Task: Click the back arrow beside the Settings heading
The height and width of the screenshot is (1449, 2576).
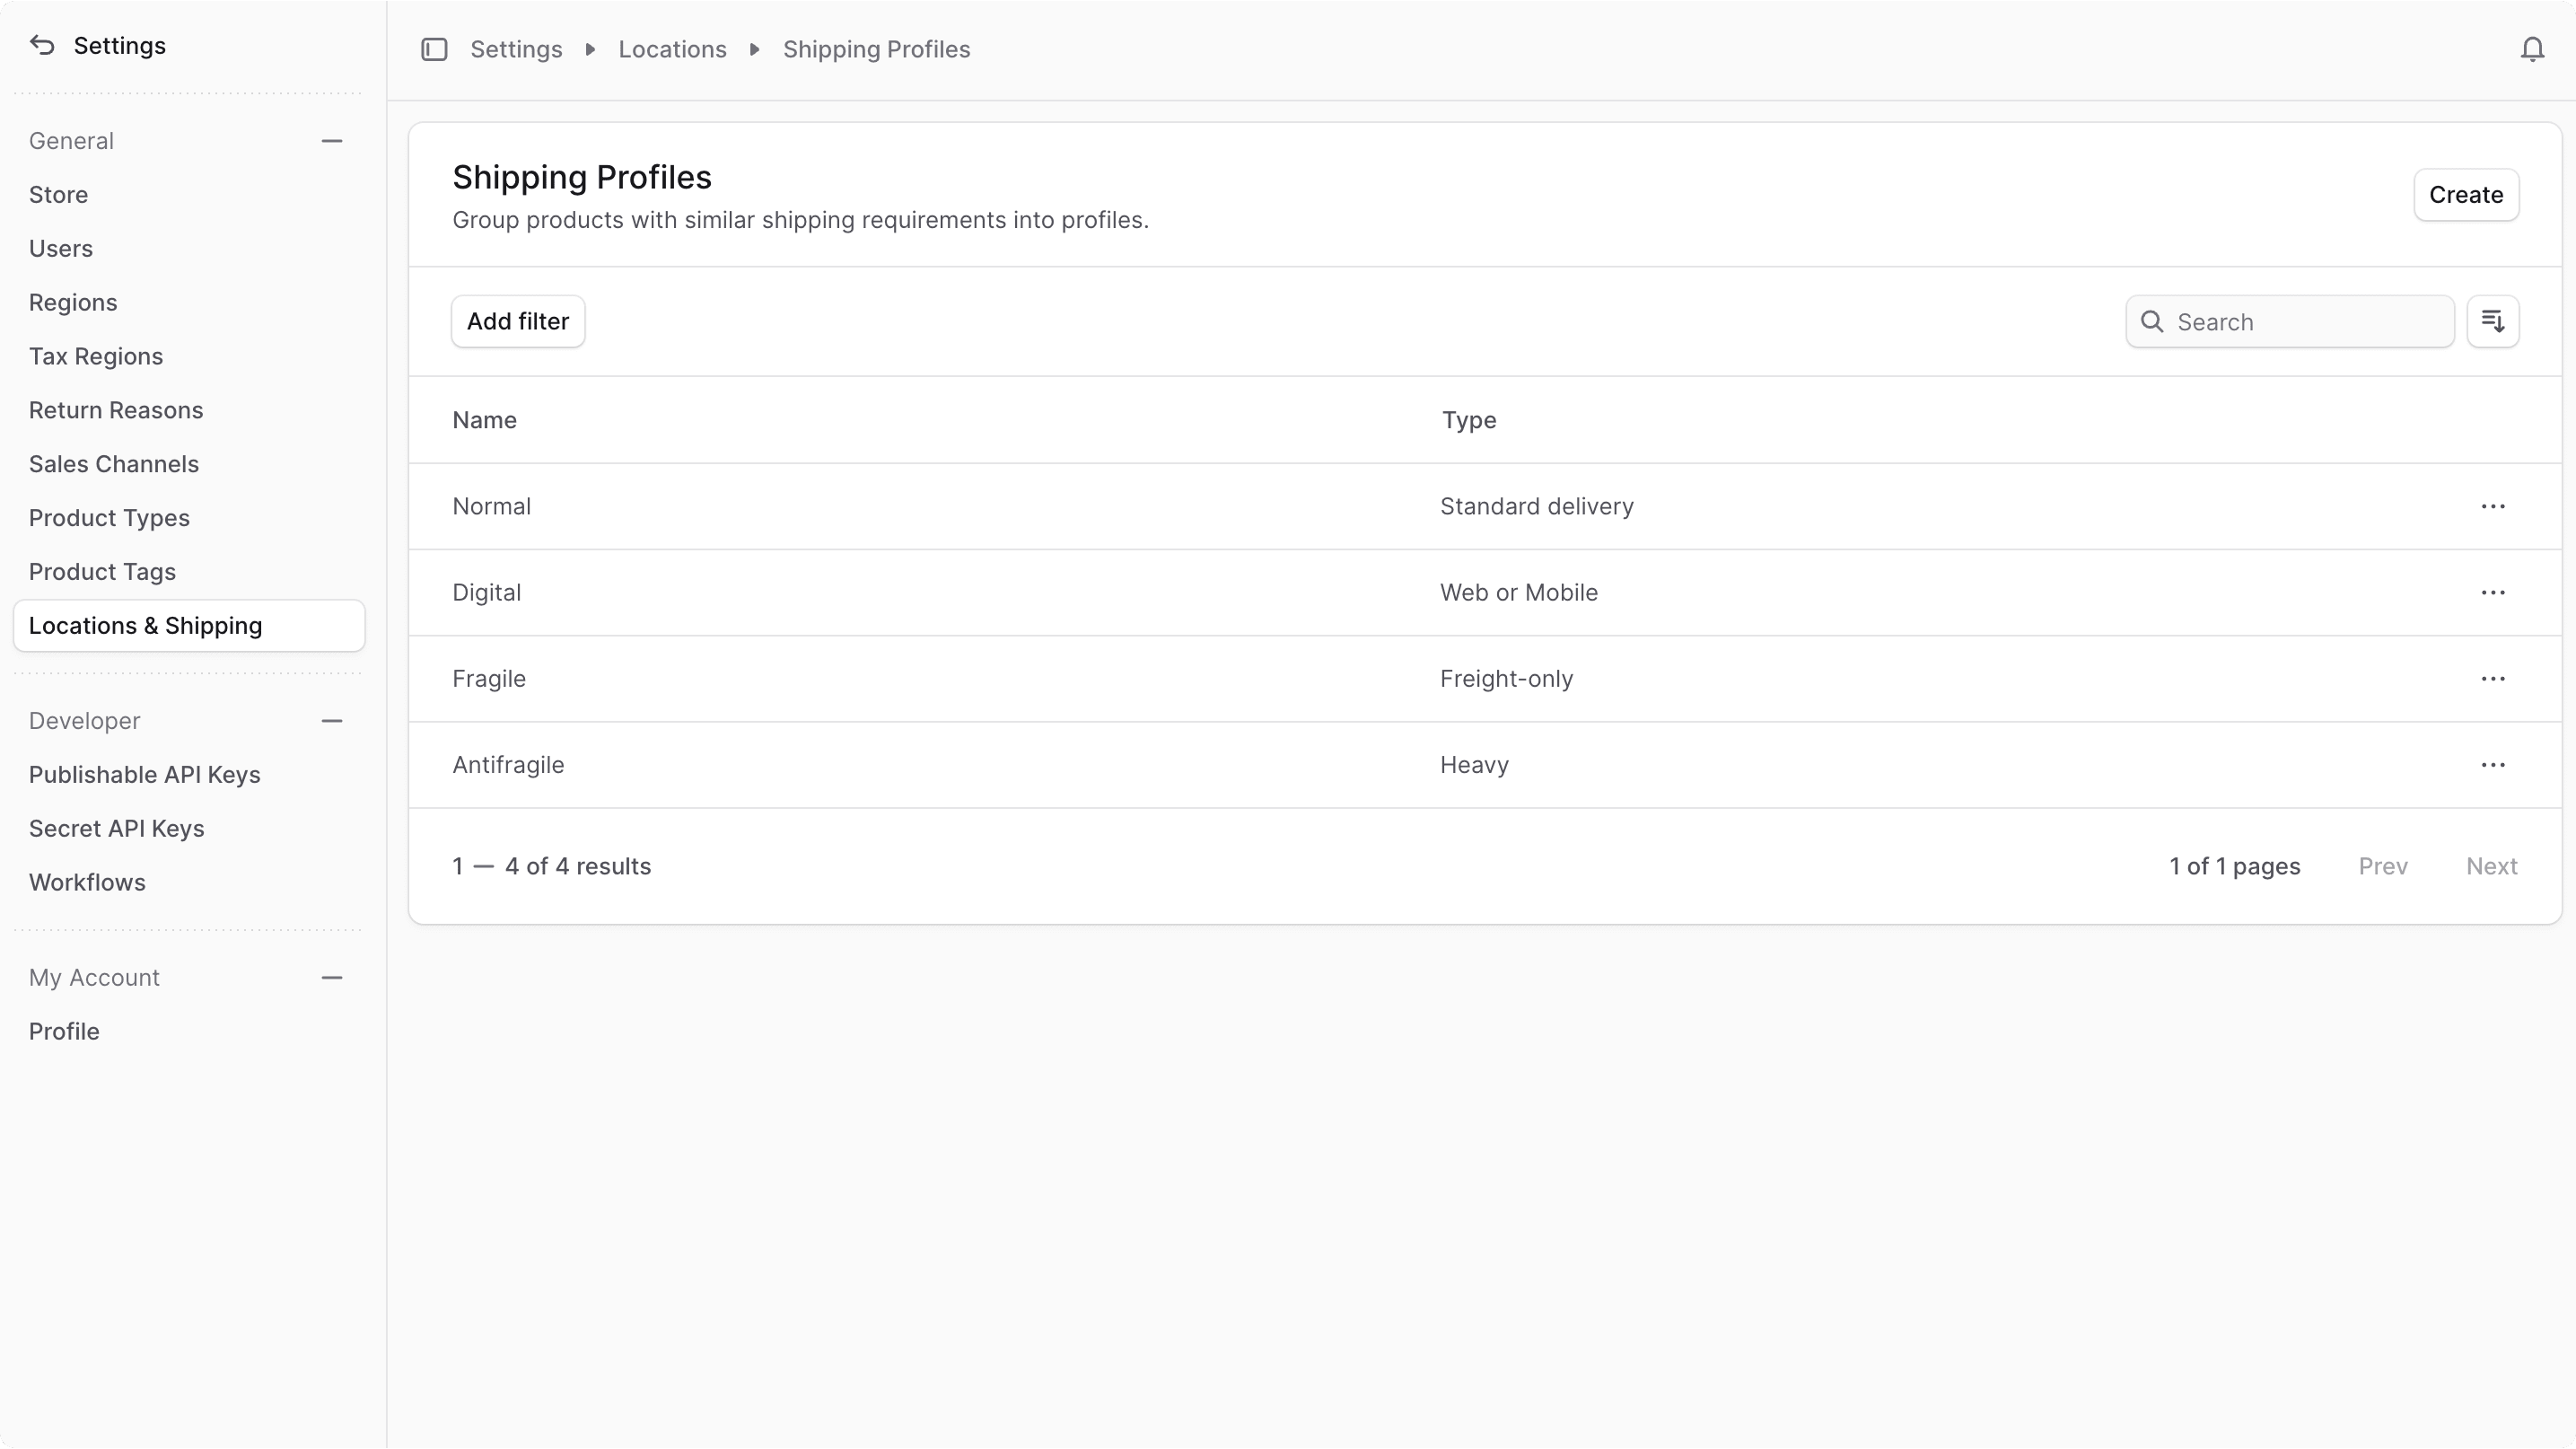Action: pyautogui.click(x=41, y=45)
